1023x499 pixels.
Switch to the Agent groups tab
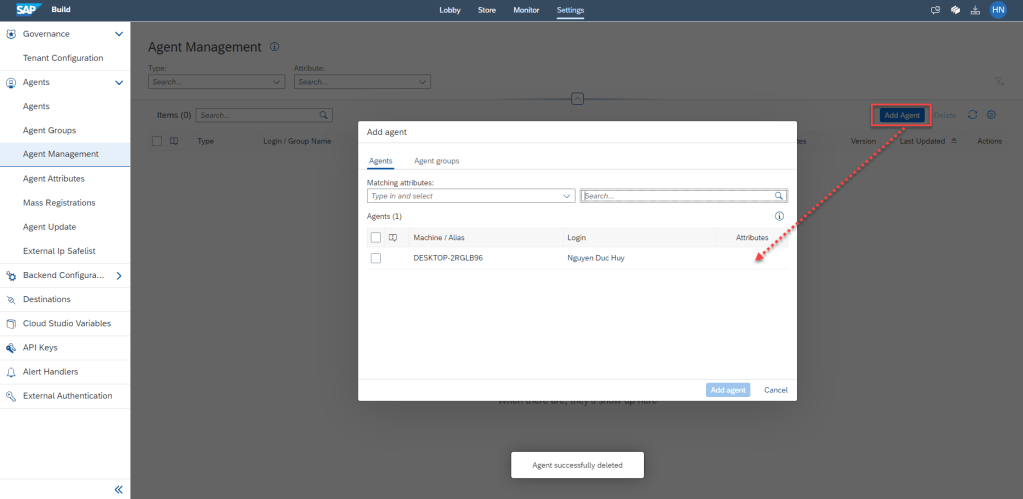436,161
